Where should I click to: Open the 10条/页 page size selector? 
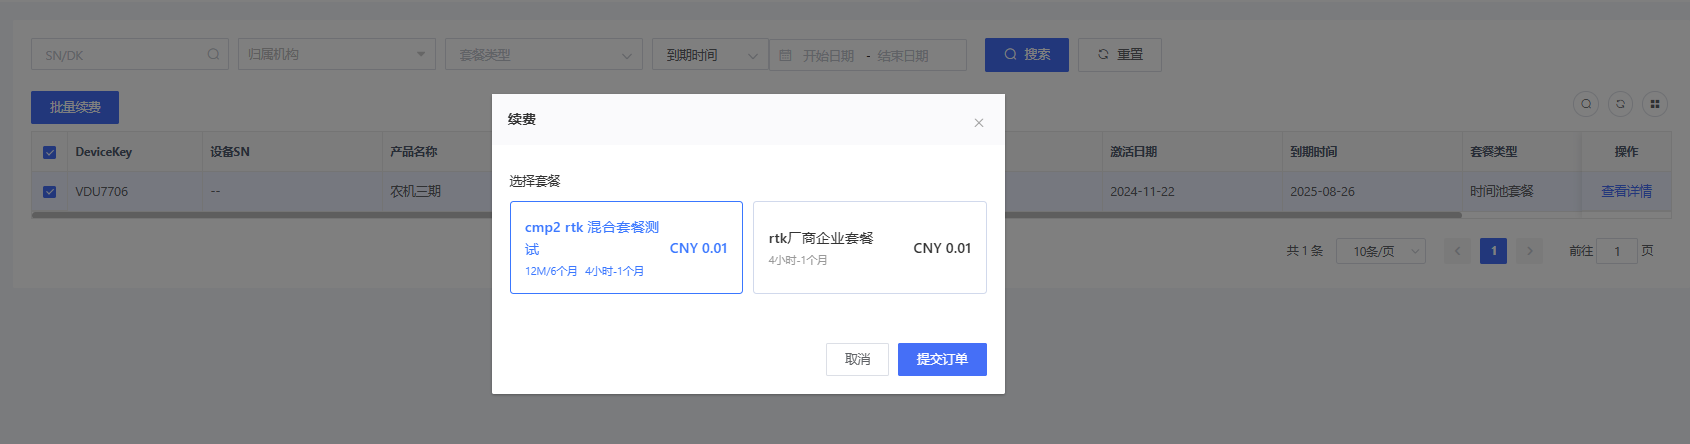pyautogui.click(x=1380, y=251)
